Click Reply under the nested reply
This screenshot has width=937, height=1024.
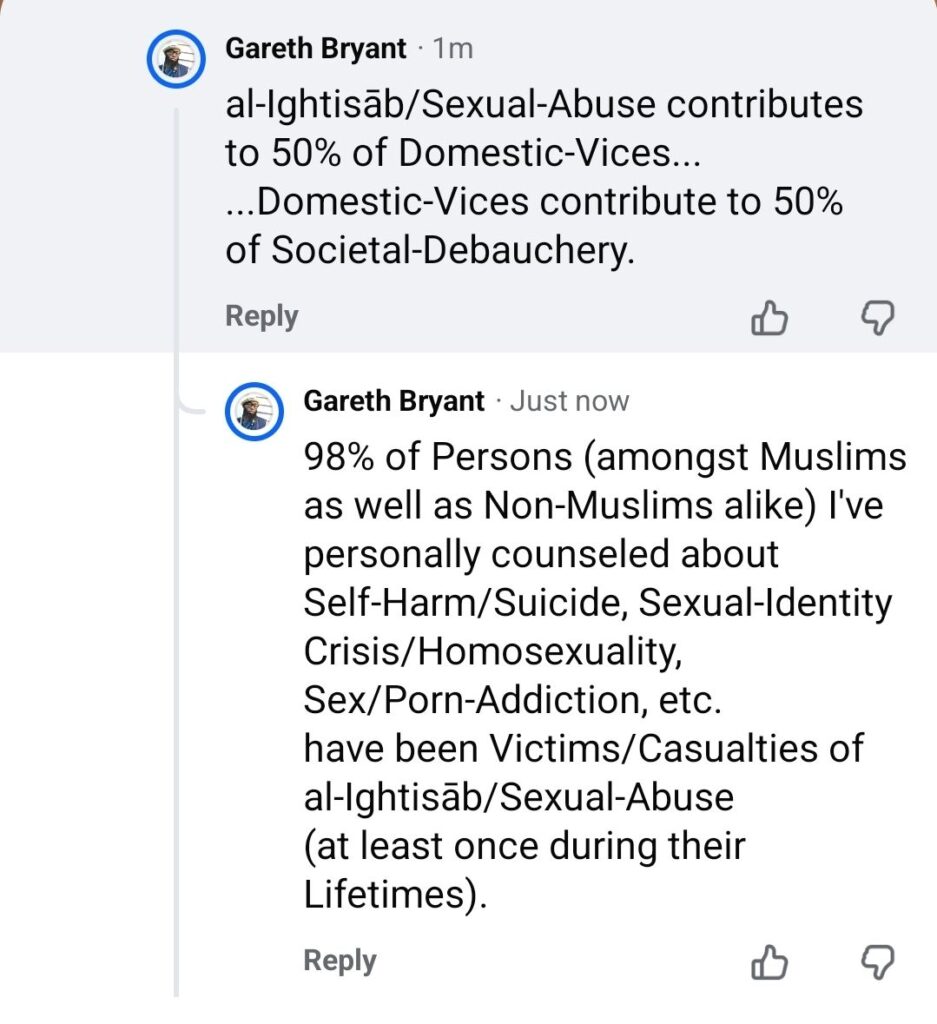[x=340, y=961]
